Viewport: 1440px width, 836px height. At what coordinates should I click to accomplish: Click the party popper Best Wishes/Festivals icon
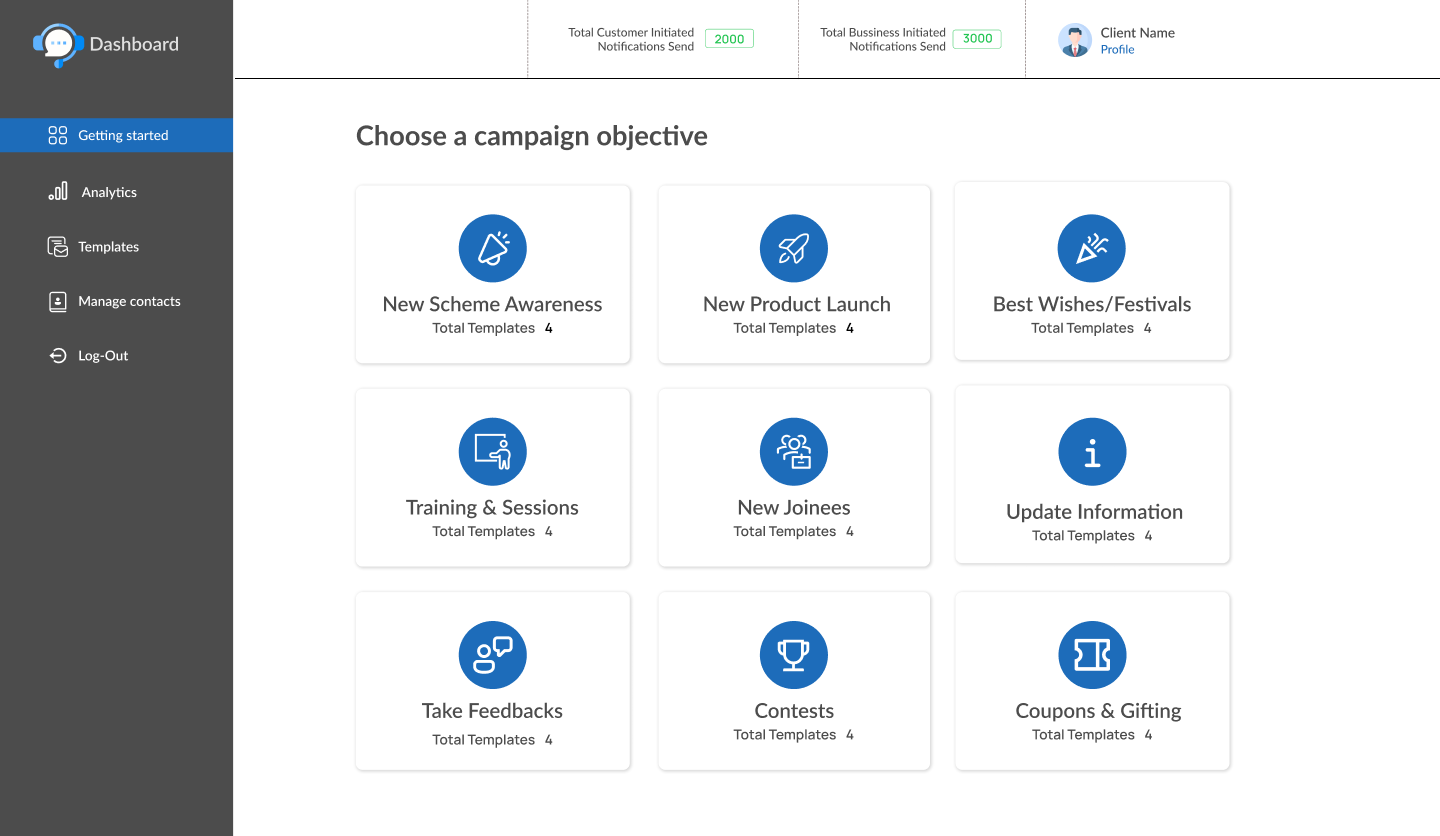click(x=1091, y=248)
